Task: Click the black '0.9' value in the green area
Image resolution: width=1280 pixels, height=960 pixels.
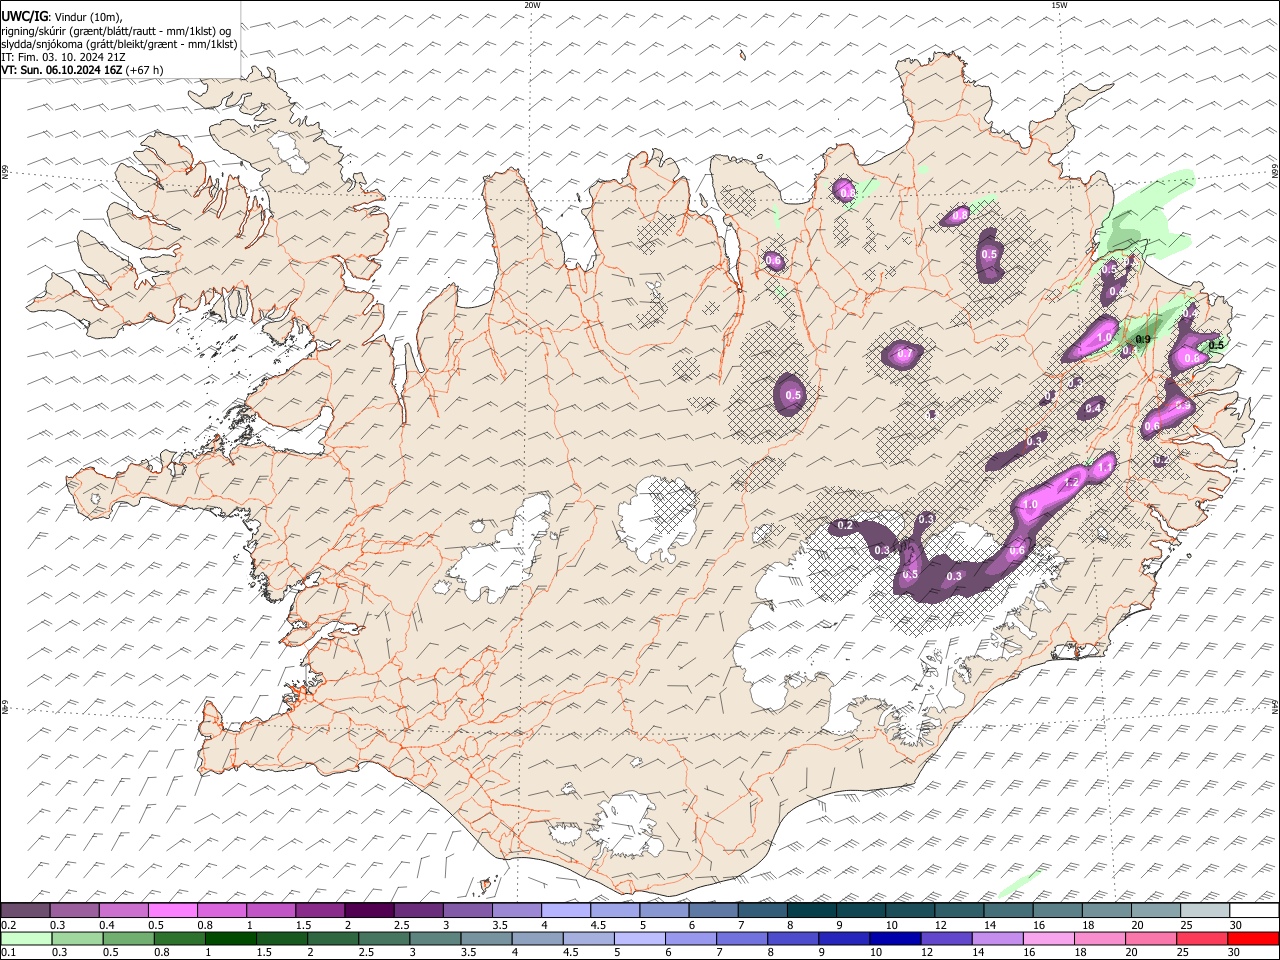Action: click(x=1144, y=340)
